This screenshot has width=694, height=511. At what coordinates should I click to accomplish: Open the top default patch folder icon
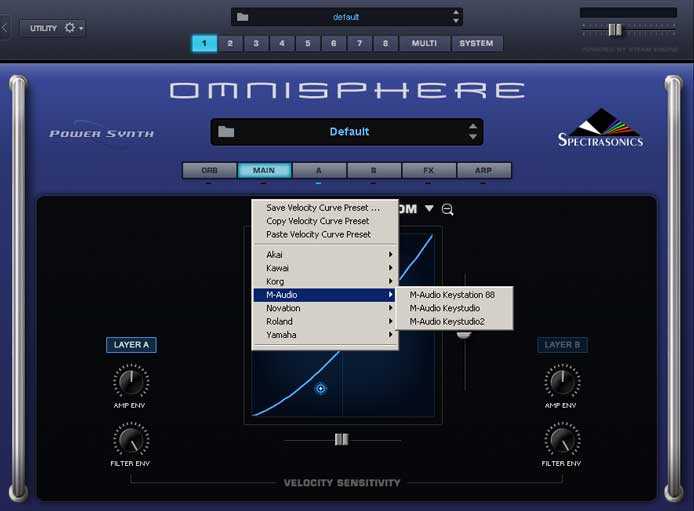[x=243, y=17]
